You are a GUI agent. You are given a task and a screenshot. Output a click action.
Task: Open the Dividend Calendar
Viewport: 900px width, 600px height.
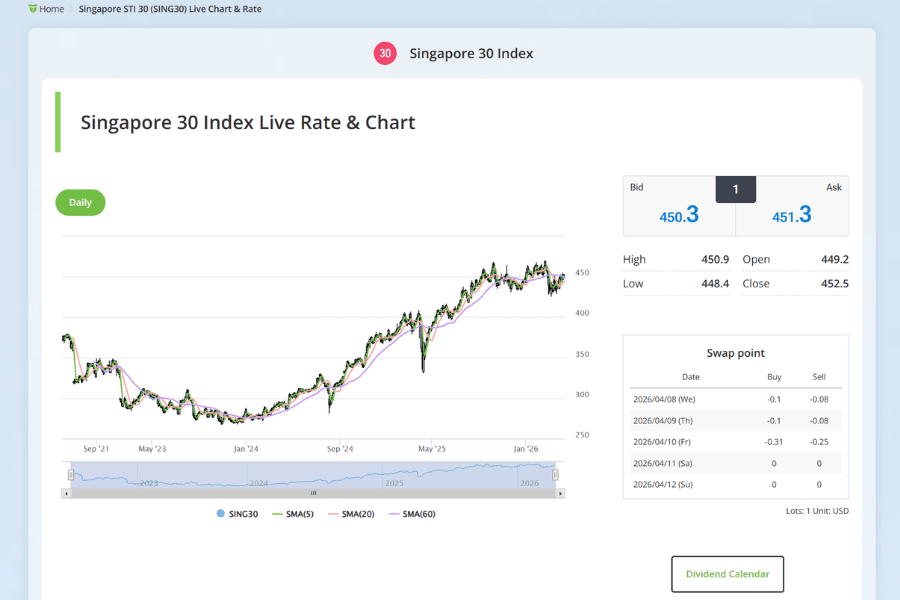point(727,573)
